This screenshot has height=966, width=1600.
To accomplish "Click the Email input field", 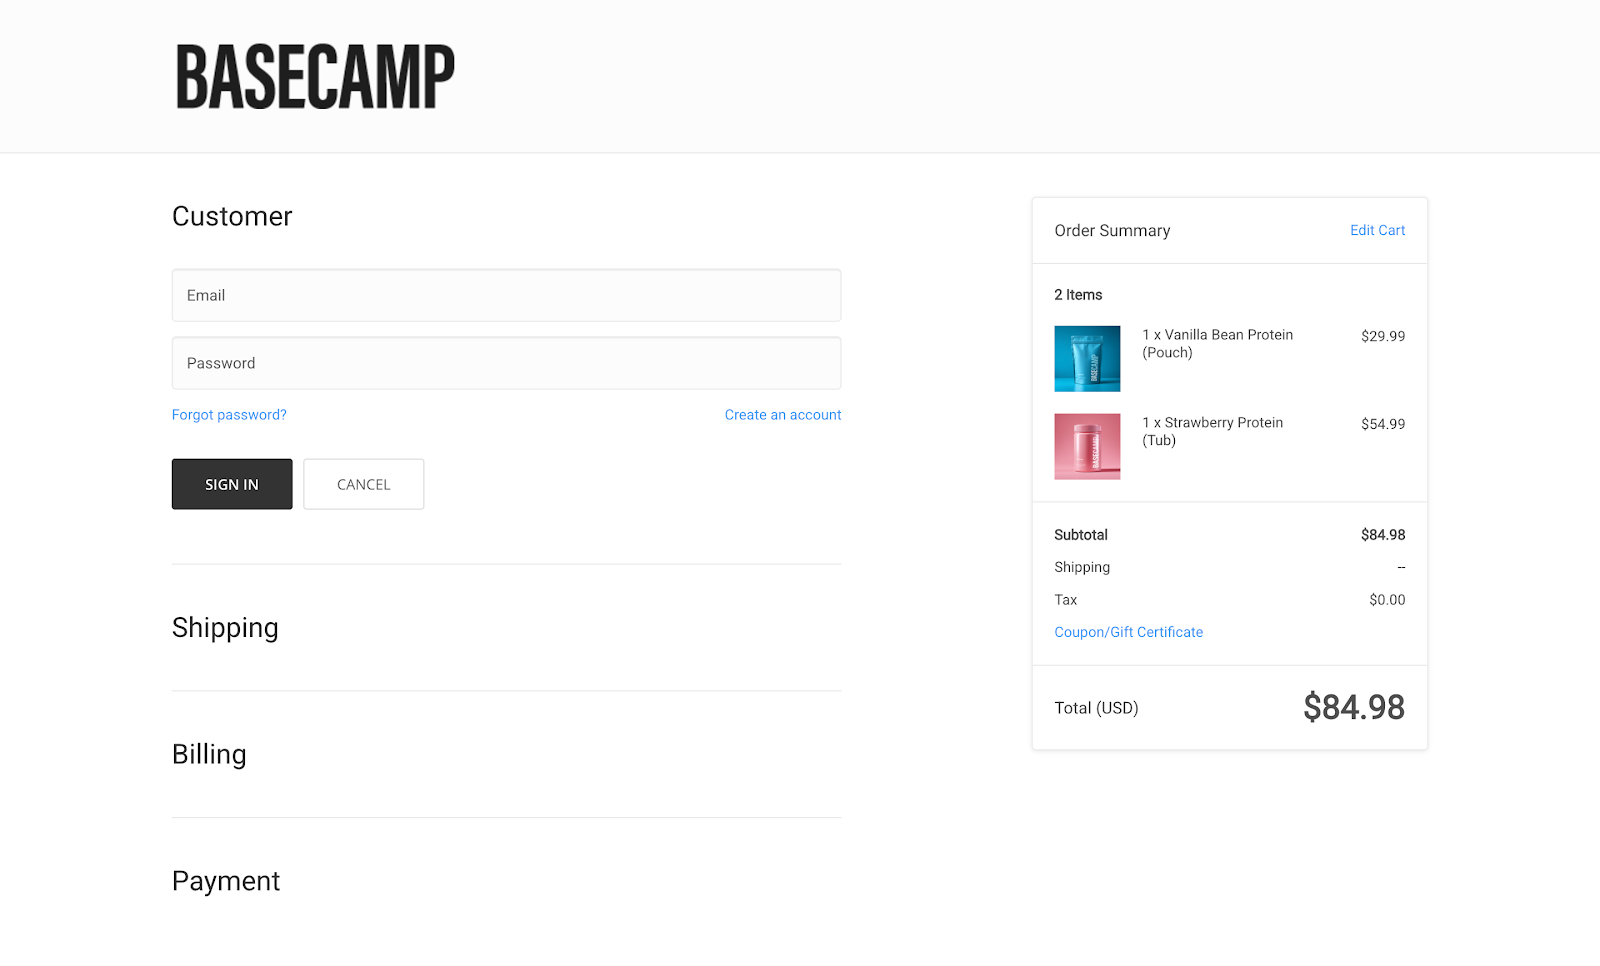I will (506, 295).
